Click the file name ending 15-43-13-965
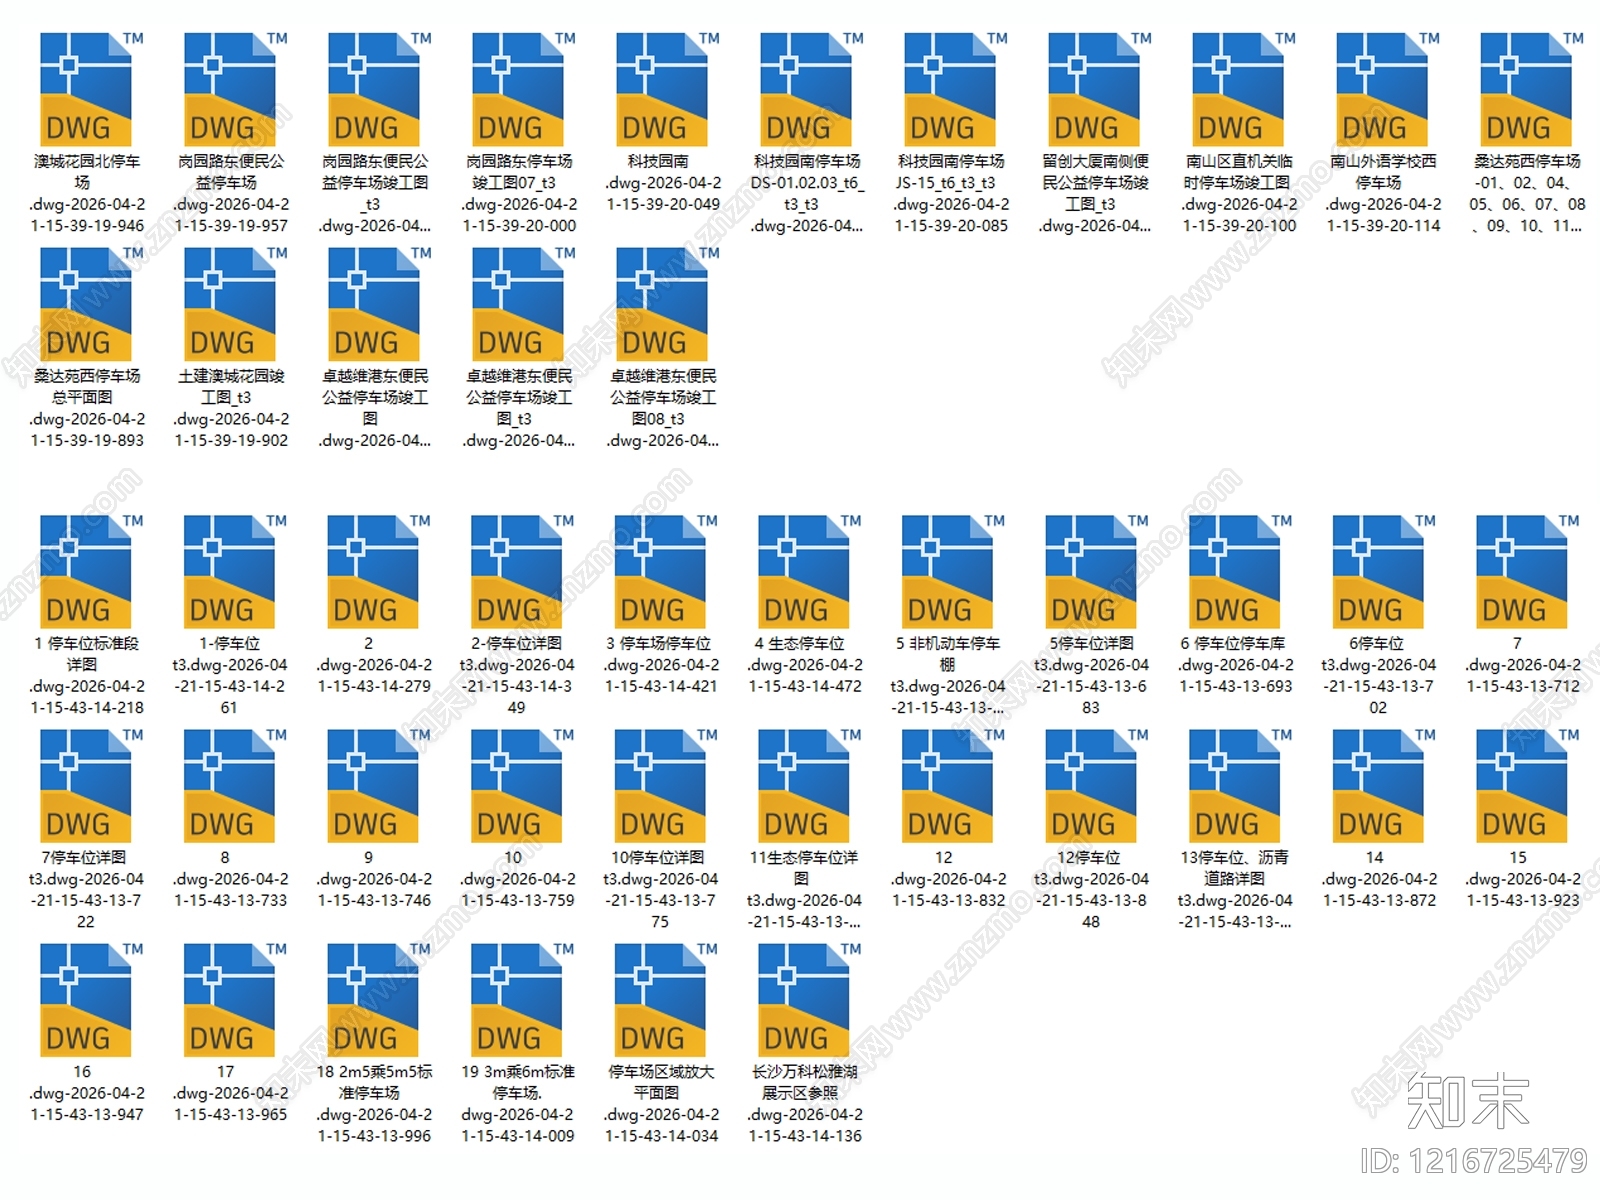The width and height of the screenshot is (1600, 1200). (x=230, y=1093)
